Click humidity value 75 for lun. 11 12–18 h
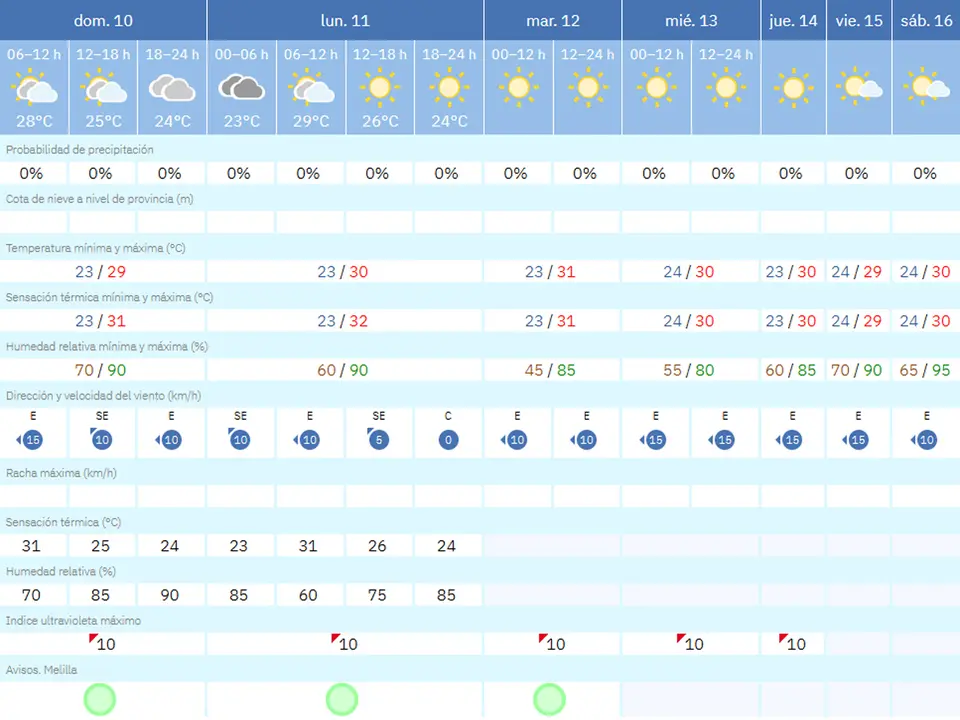Screen dimensions: 960x720 [x=377, y=594]
